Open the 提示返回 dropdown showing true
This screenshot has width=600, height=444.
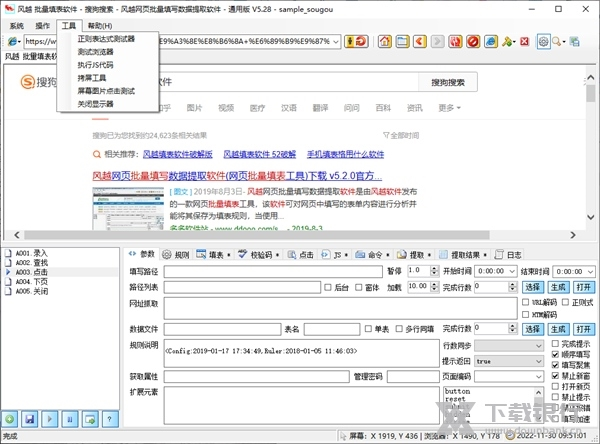click(539, 361)
